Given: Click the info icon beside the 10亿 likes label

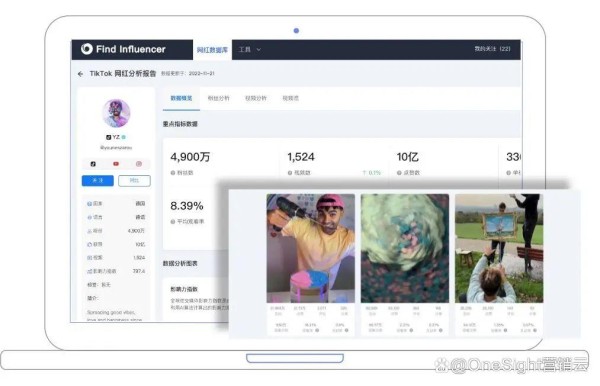Looking at the screenshot, I should click(x=399, y=173).
